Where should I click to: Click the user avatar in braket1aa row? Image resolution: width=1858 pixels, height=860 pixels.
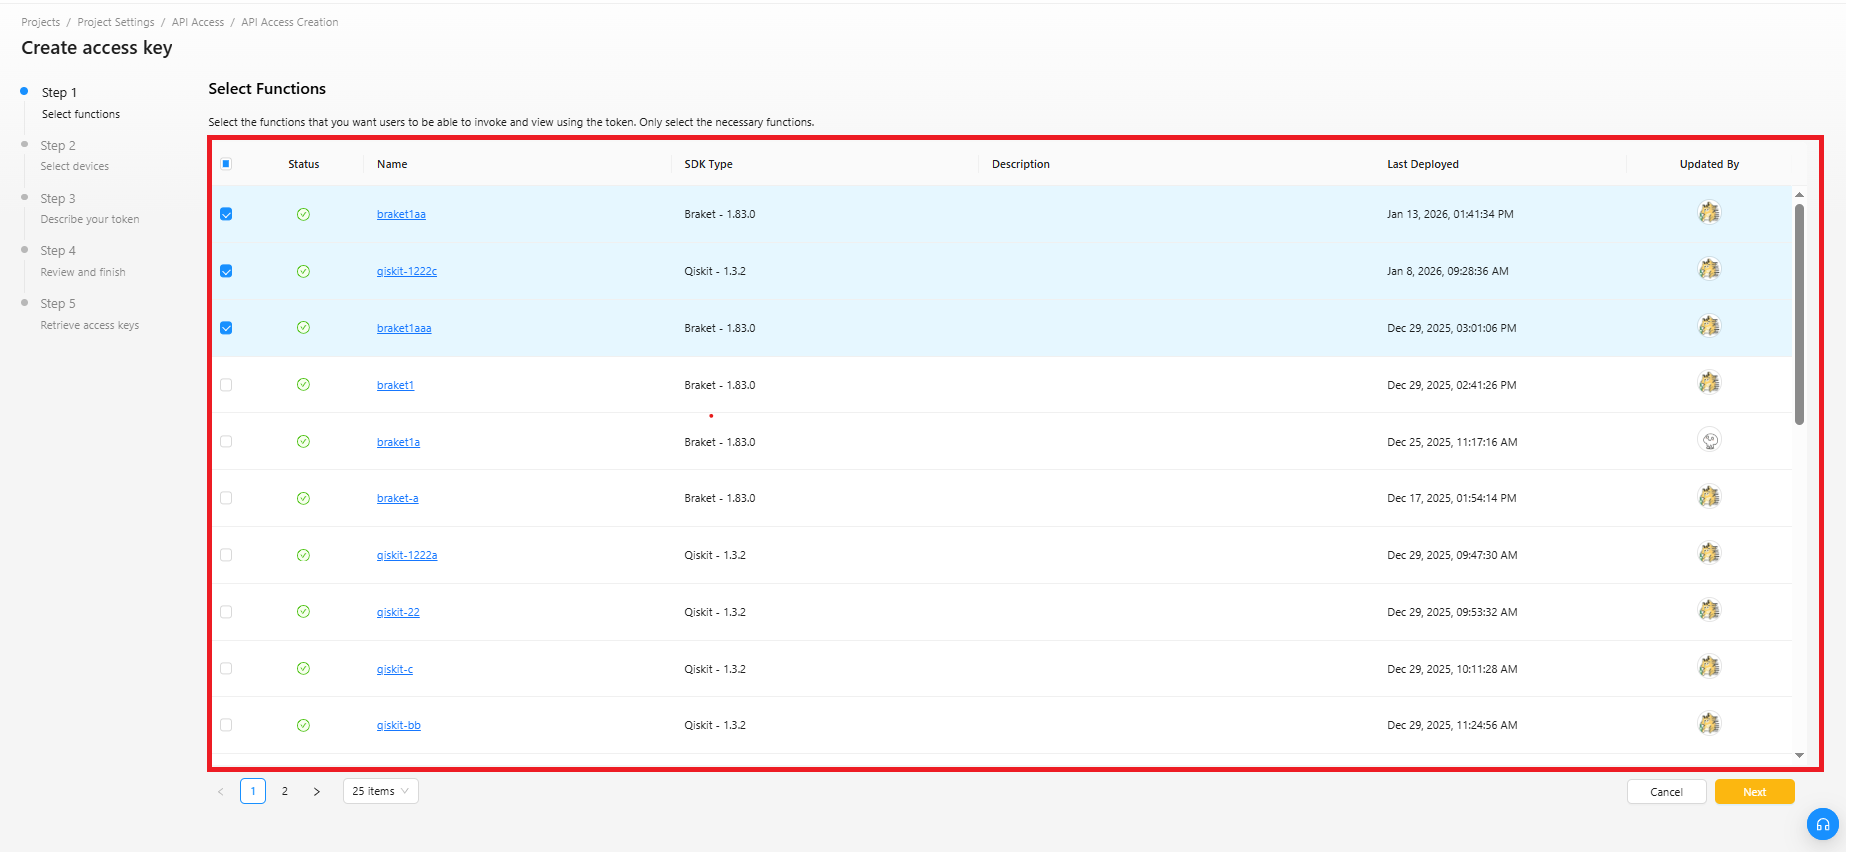[1709, 213]
